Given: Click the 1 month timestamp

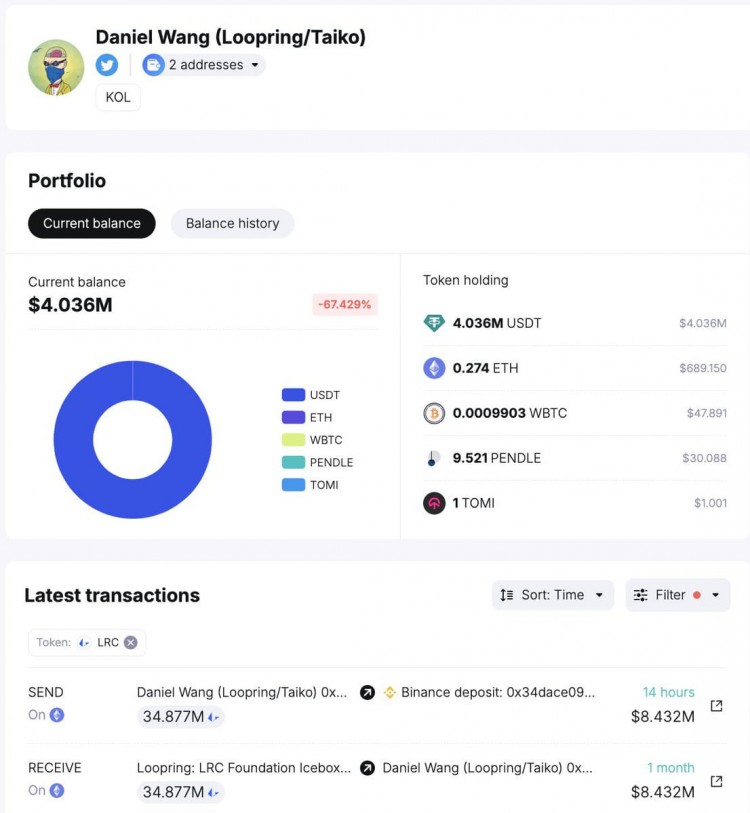Looking at the screenshot, I should click(671, 768).
